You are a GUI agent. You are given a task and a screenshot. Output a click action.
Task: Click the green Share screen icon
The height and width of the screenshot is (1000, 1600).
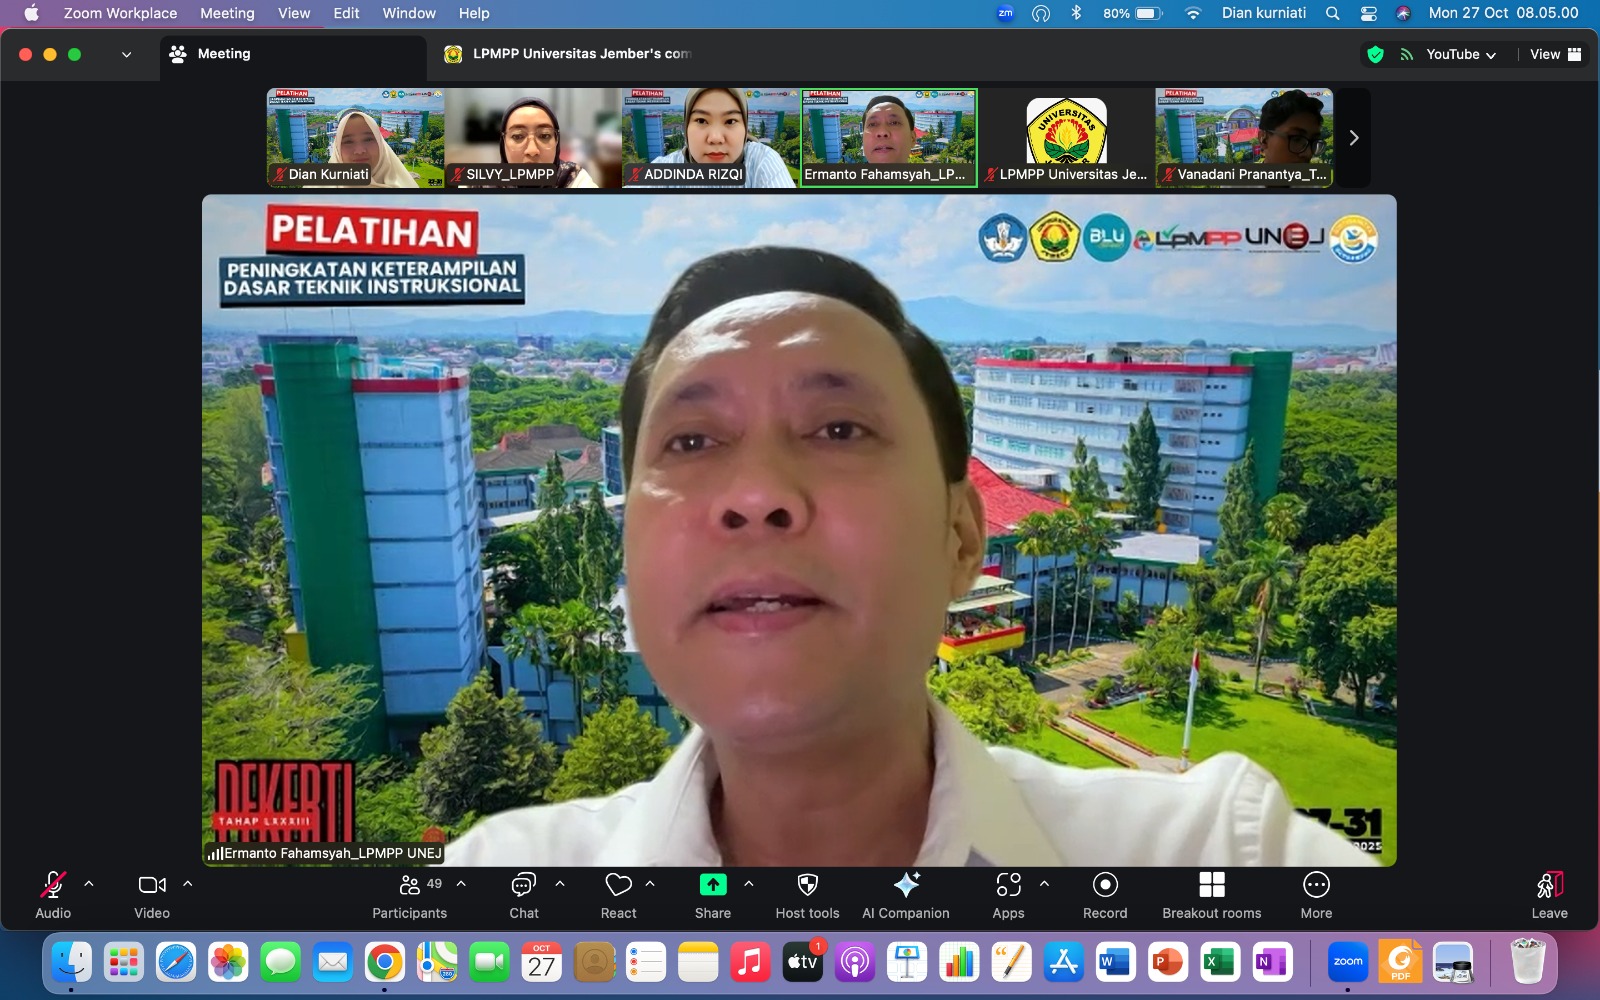pyautogui.click(x=712, y=885)
